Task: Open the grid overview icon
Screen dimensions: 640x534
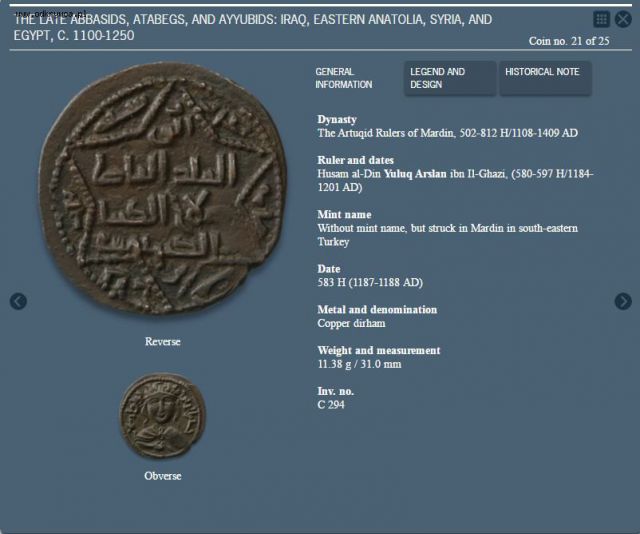Action: tap(601, 19)
